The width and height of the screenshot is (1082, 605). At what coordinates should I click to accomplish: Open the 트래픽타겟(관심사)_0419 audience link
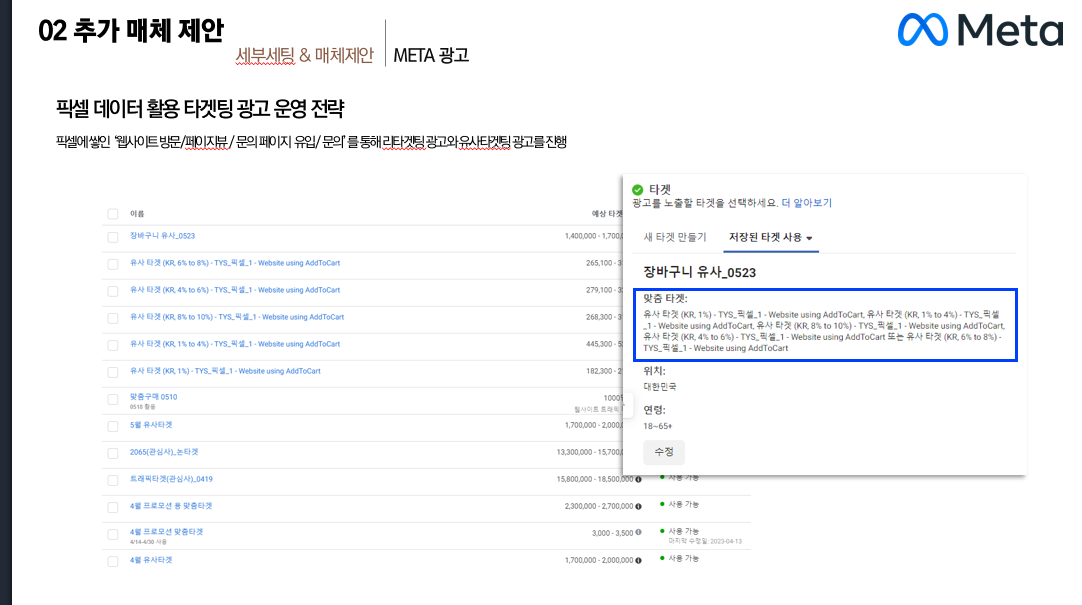click(171, 479)
